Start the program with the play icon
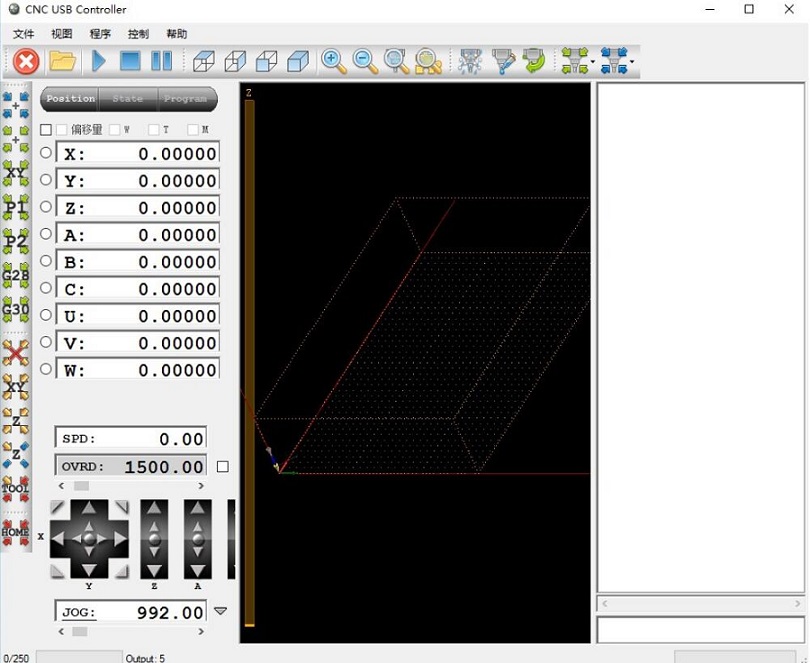This screenshot has width=810, height=663. (98, 61)
